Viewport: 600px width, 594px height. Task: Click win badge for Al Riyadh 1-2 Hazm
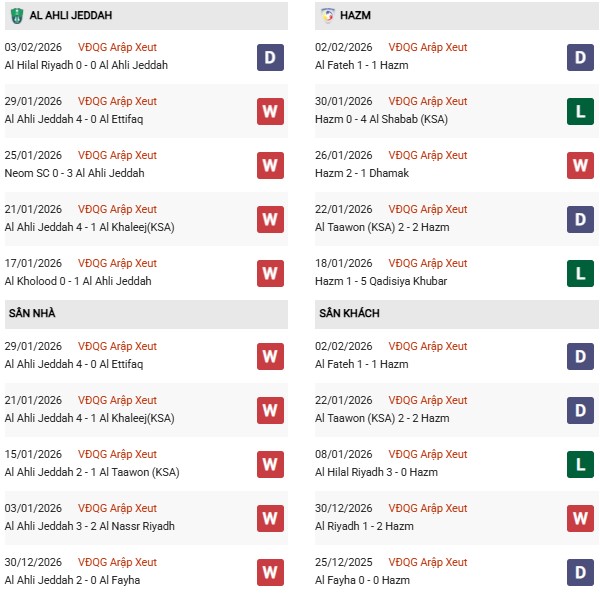coord(580,518)
